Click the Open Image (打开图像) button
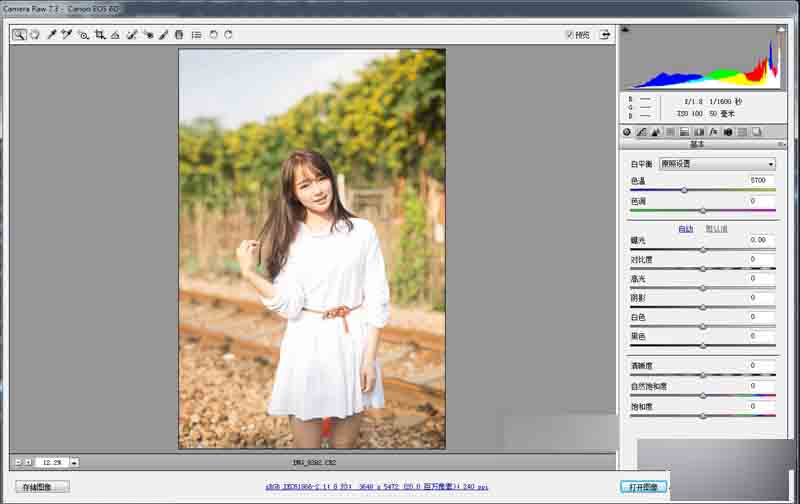 tap(644, 487)
